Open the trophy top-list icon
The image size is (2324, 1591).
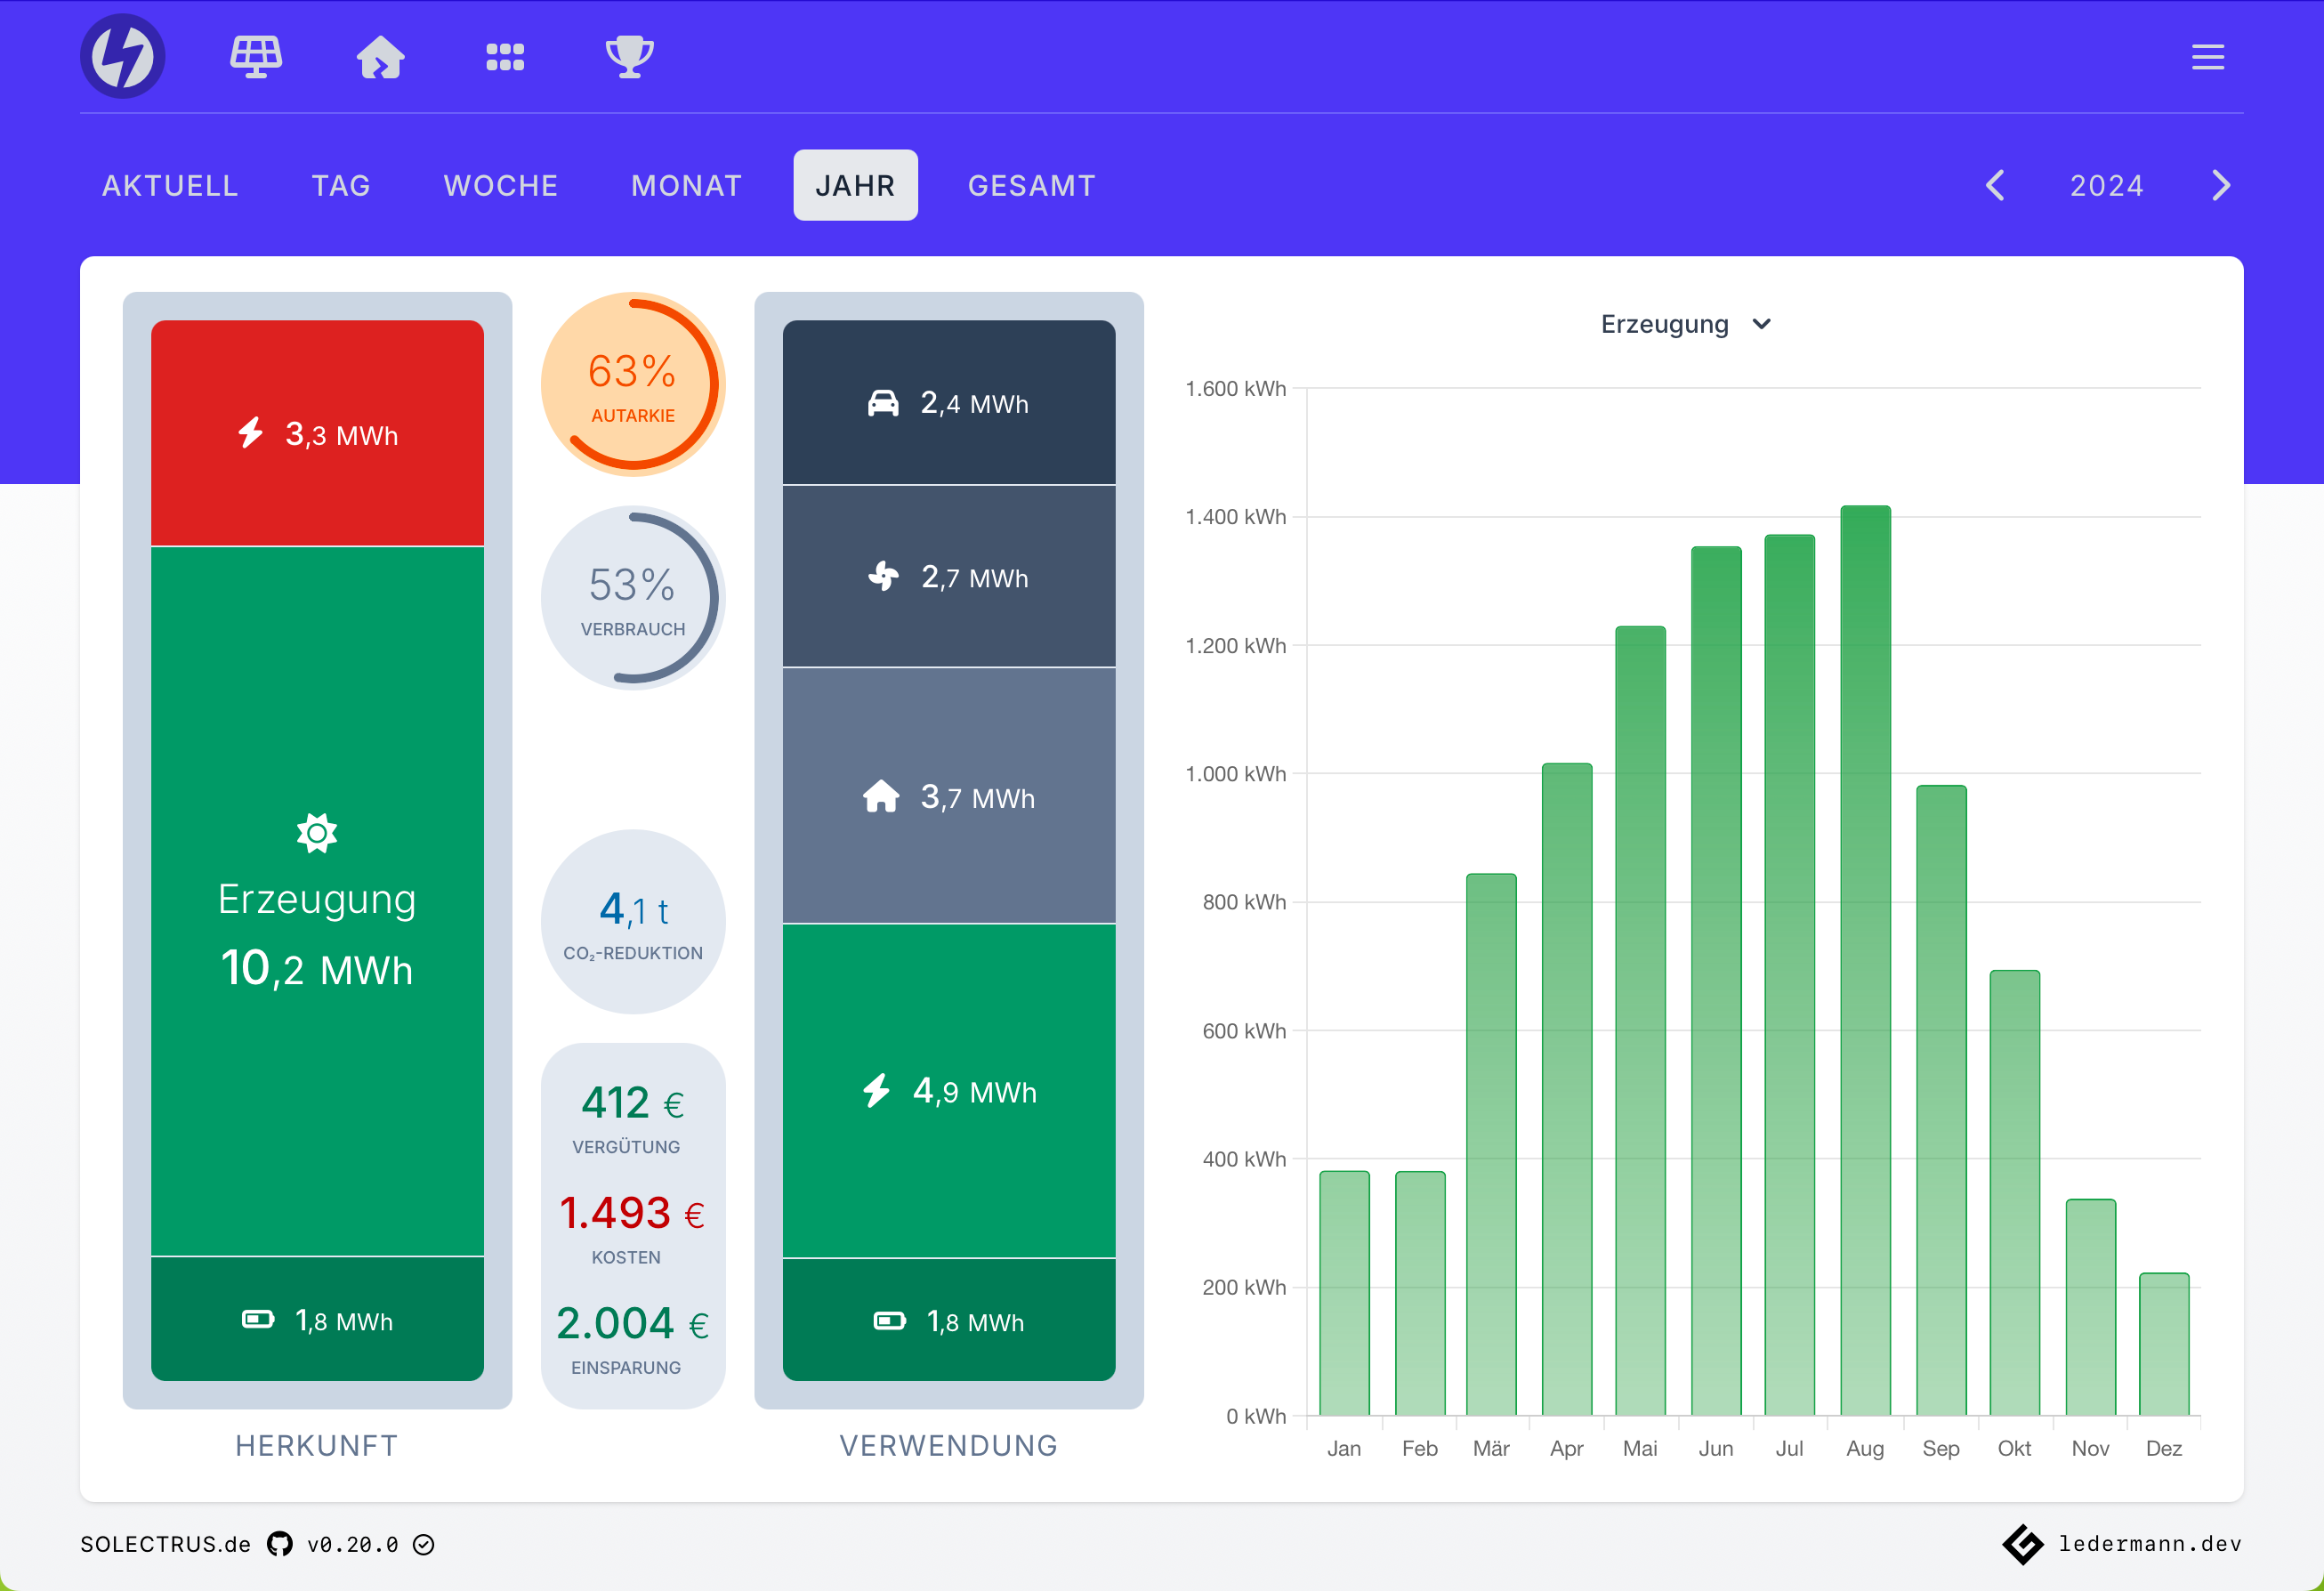click(x=630, y=56)
